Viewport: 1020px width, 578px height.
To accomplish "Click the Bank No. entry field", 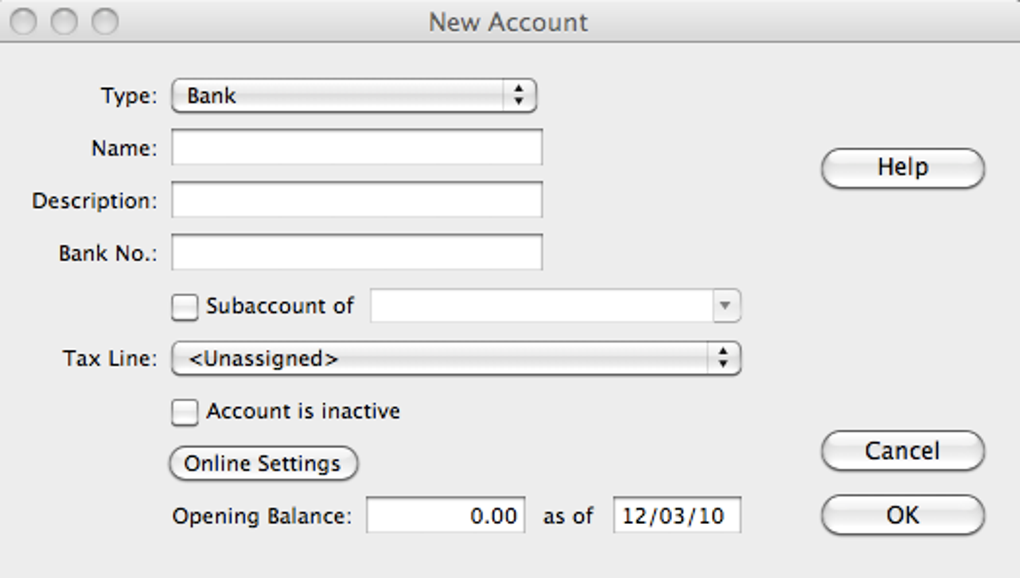I will click(355, 252).
